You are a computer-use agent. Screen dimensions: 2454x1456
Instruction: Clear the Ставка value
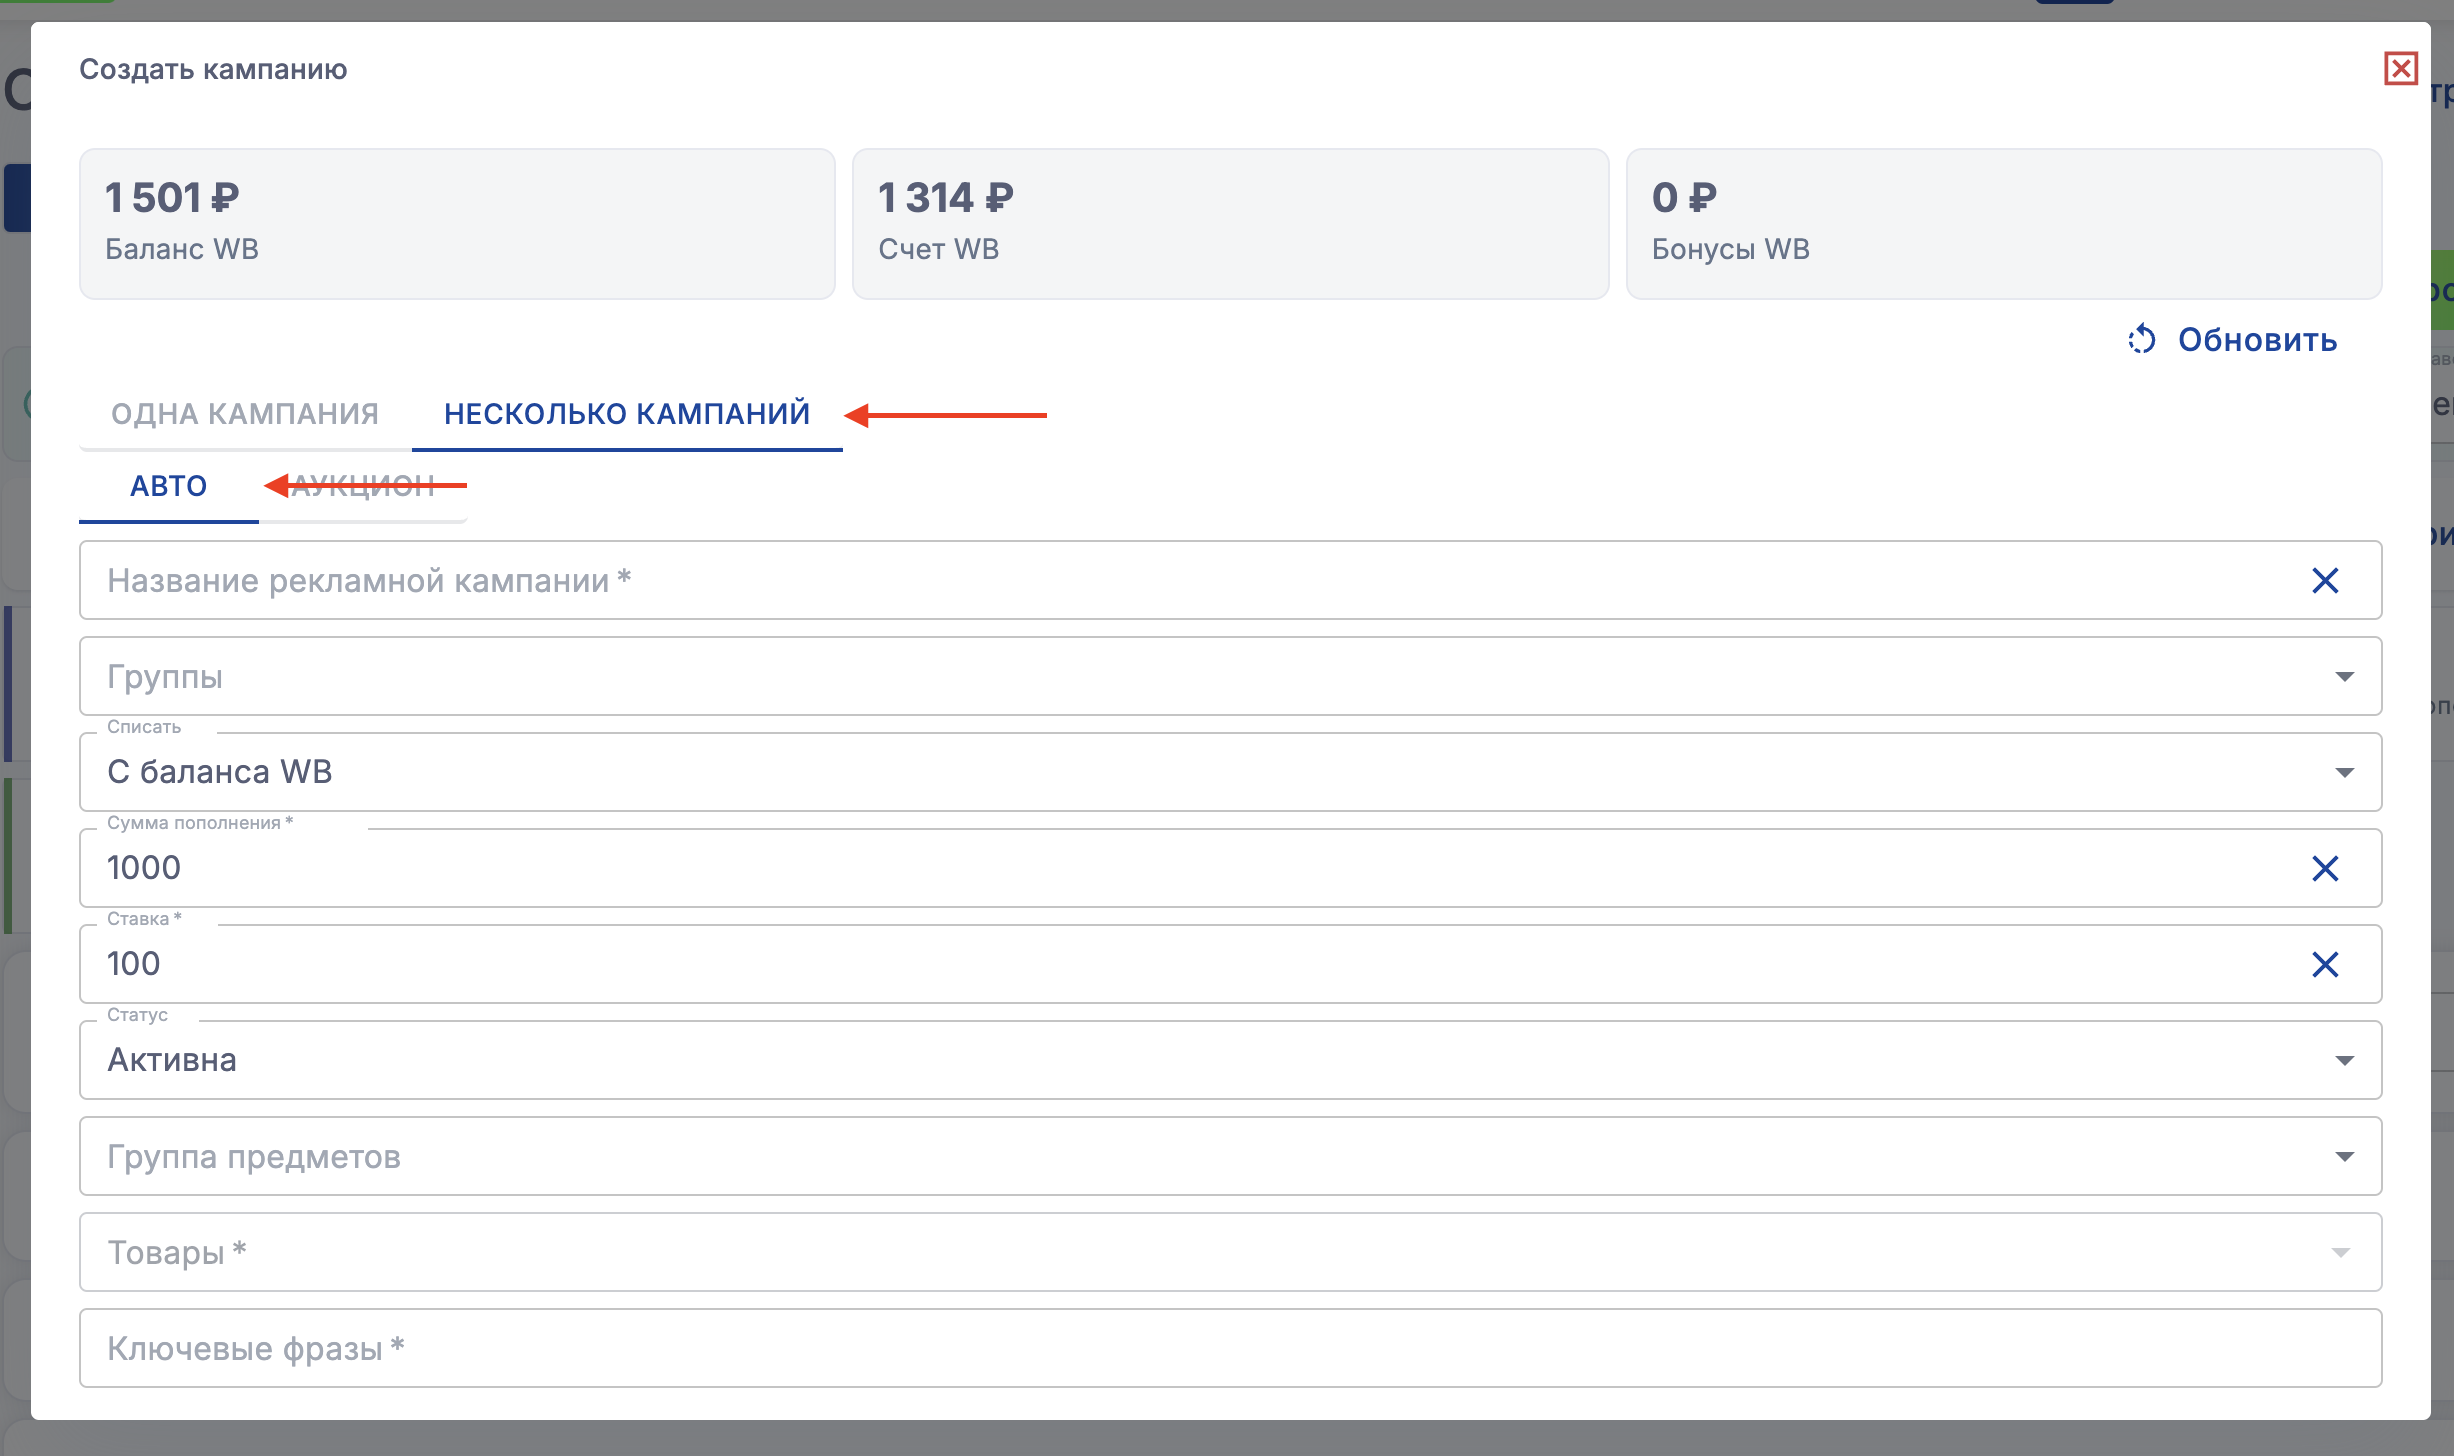[2325, 964]
